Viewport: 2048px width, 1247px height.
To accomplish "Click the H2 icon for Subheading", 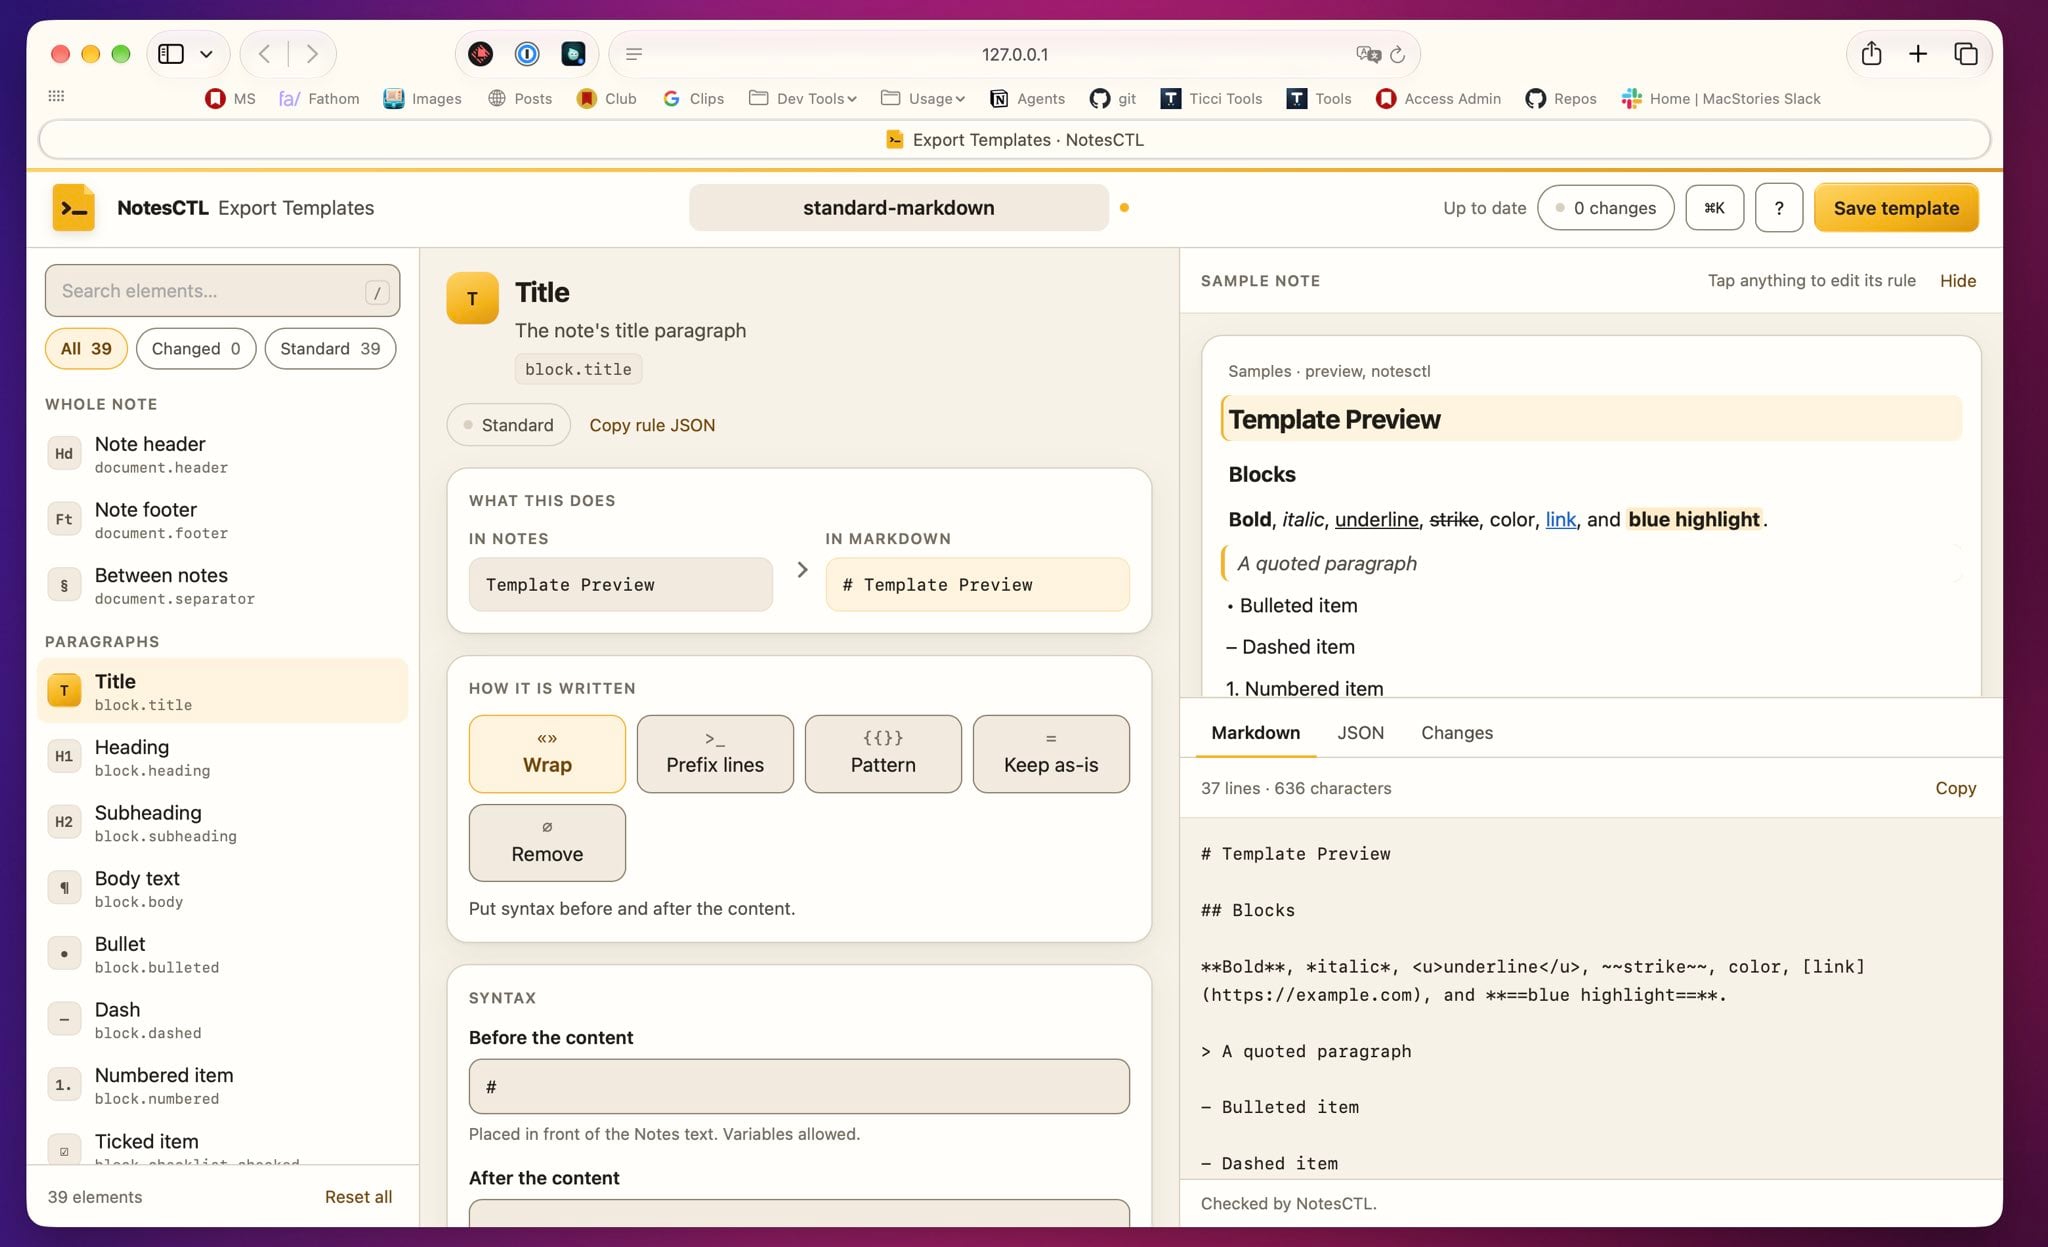I will (64, 822).
